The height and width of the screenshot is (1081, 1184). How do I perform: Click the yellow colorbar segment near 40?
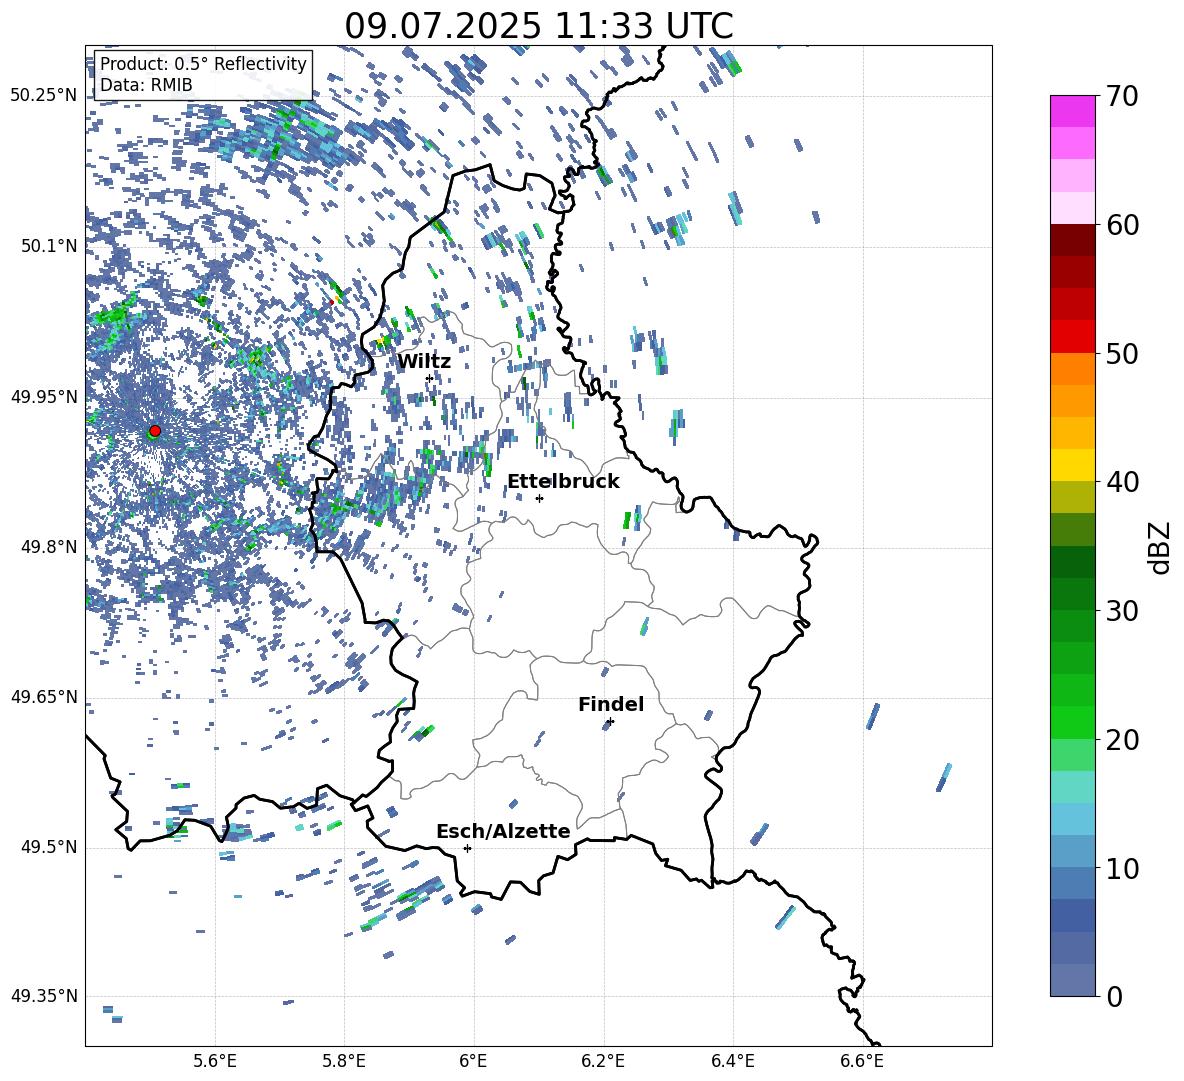1072,465
